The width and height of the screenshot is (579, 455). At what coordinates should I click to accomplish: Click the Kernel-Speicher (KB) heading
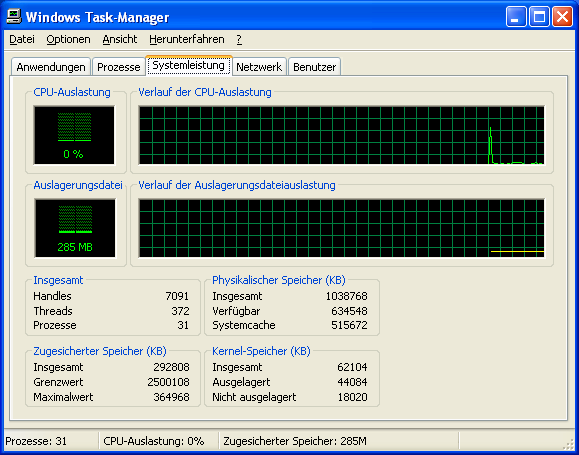[261, 351]
